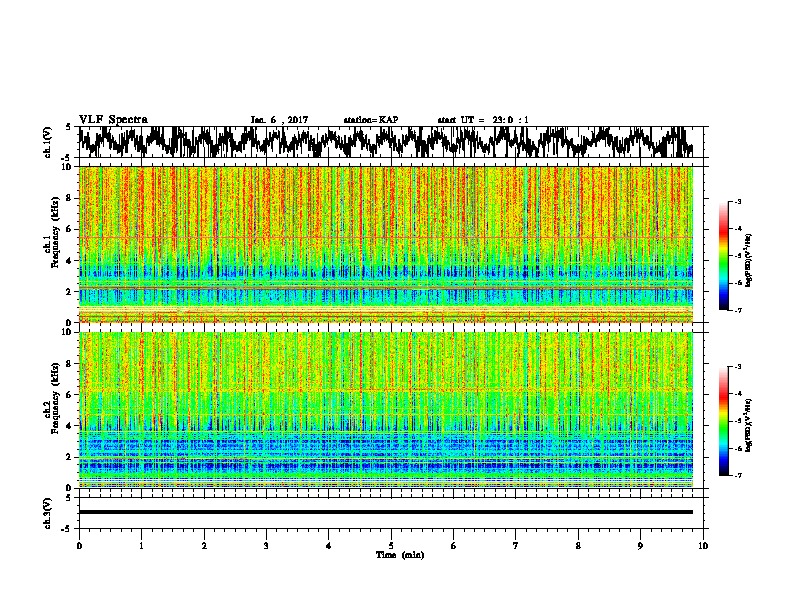
Task: Click the ch.1(V) waveform trace panel
Action: coord(391,142)
